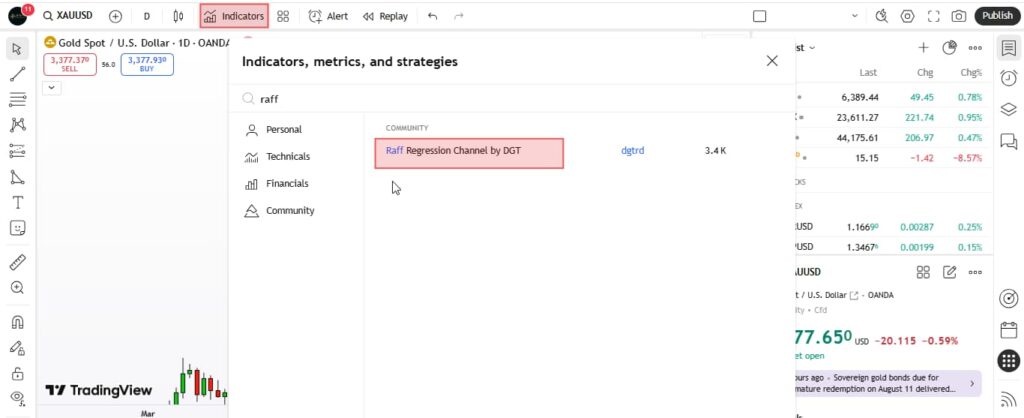Open quick search icon in top bar
Viewport: 1024px width, 418px height.
[x=882, y=16]
